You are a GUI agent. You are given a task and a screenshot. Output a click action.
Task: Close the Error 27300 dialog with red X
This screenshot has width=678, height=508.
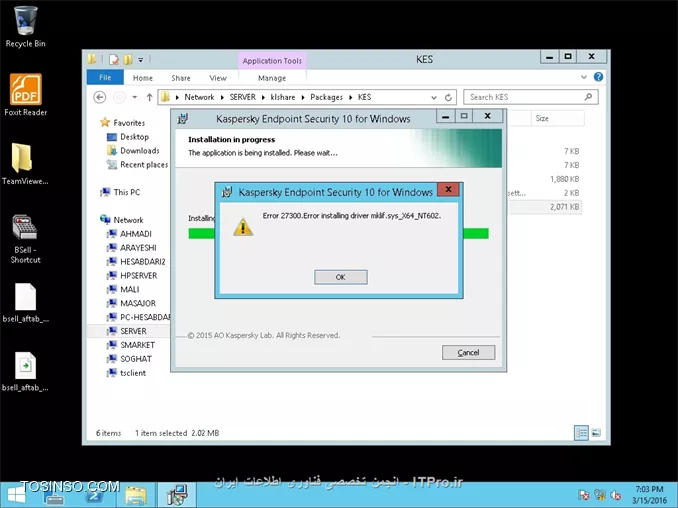(x=448, y=189)
